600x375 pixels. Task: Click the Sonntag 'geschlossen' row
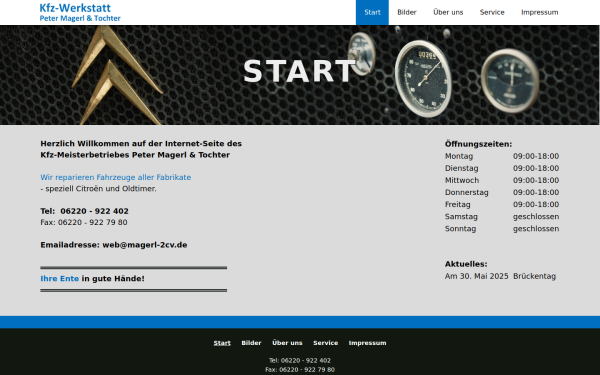coord(502,229)
